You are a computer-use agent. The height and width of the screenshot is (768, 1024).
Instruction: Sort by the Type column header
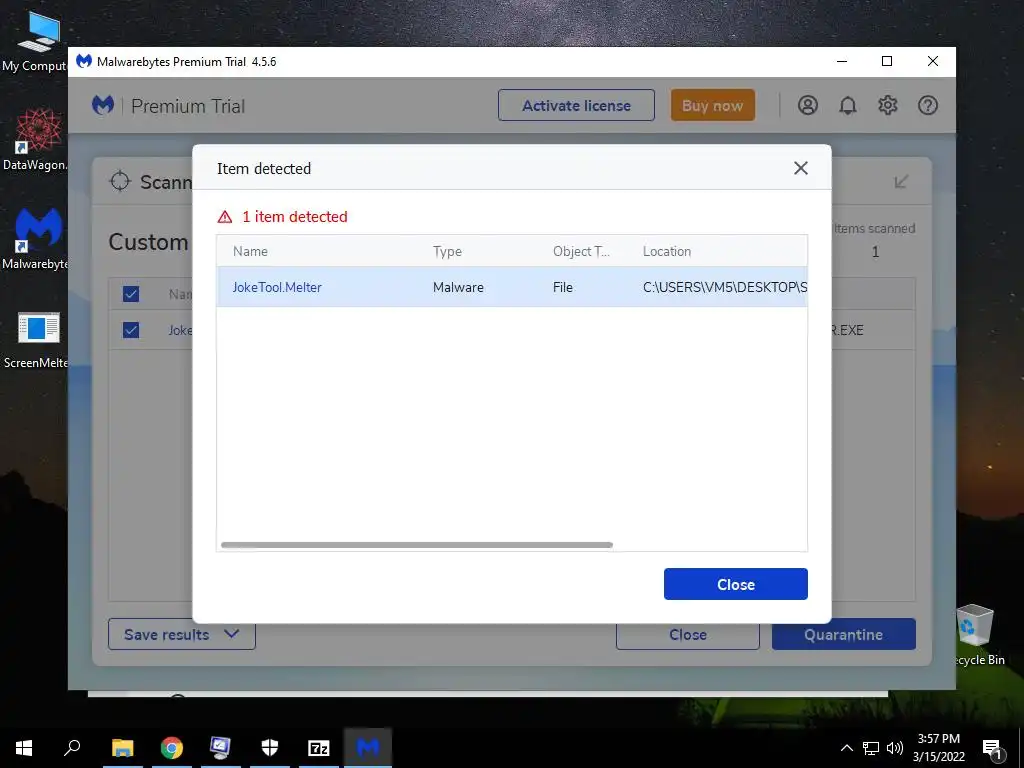coord(447,251)
